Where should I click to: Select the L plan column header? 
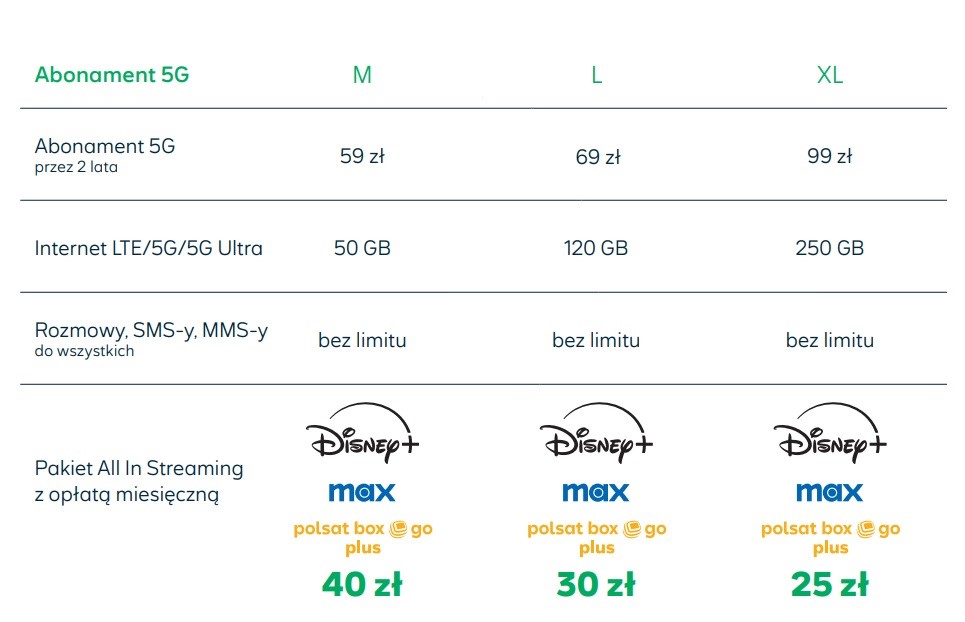[x=596, y=75]
